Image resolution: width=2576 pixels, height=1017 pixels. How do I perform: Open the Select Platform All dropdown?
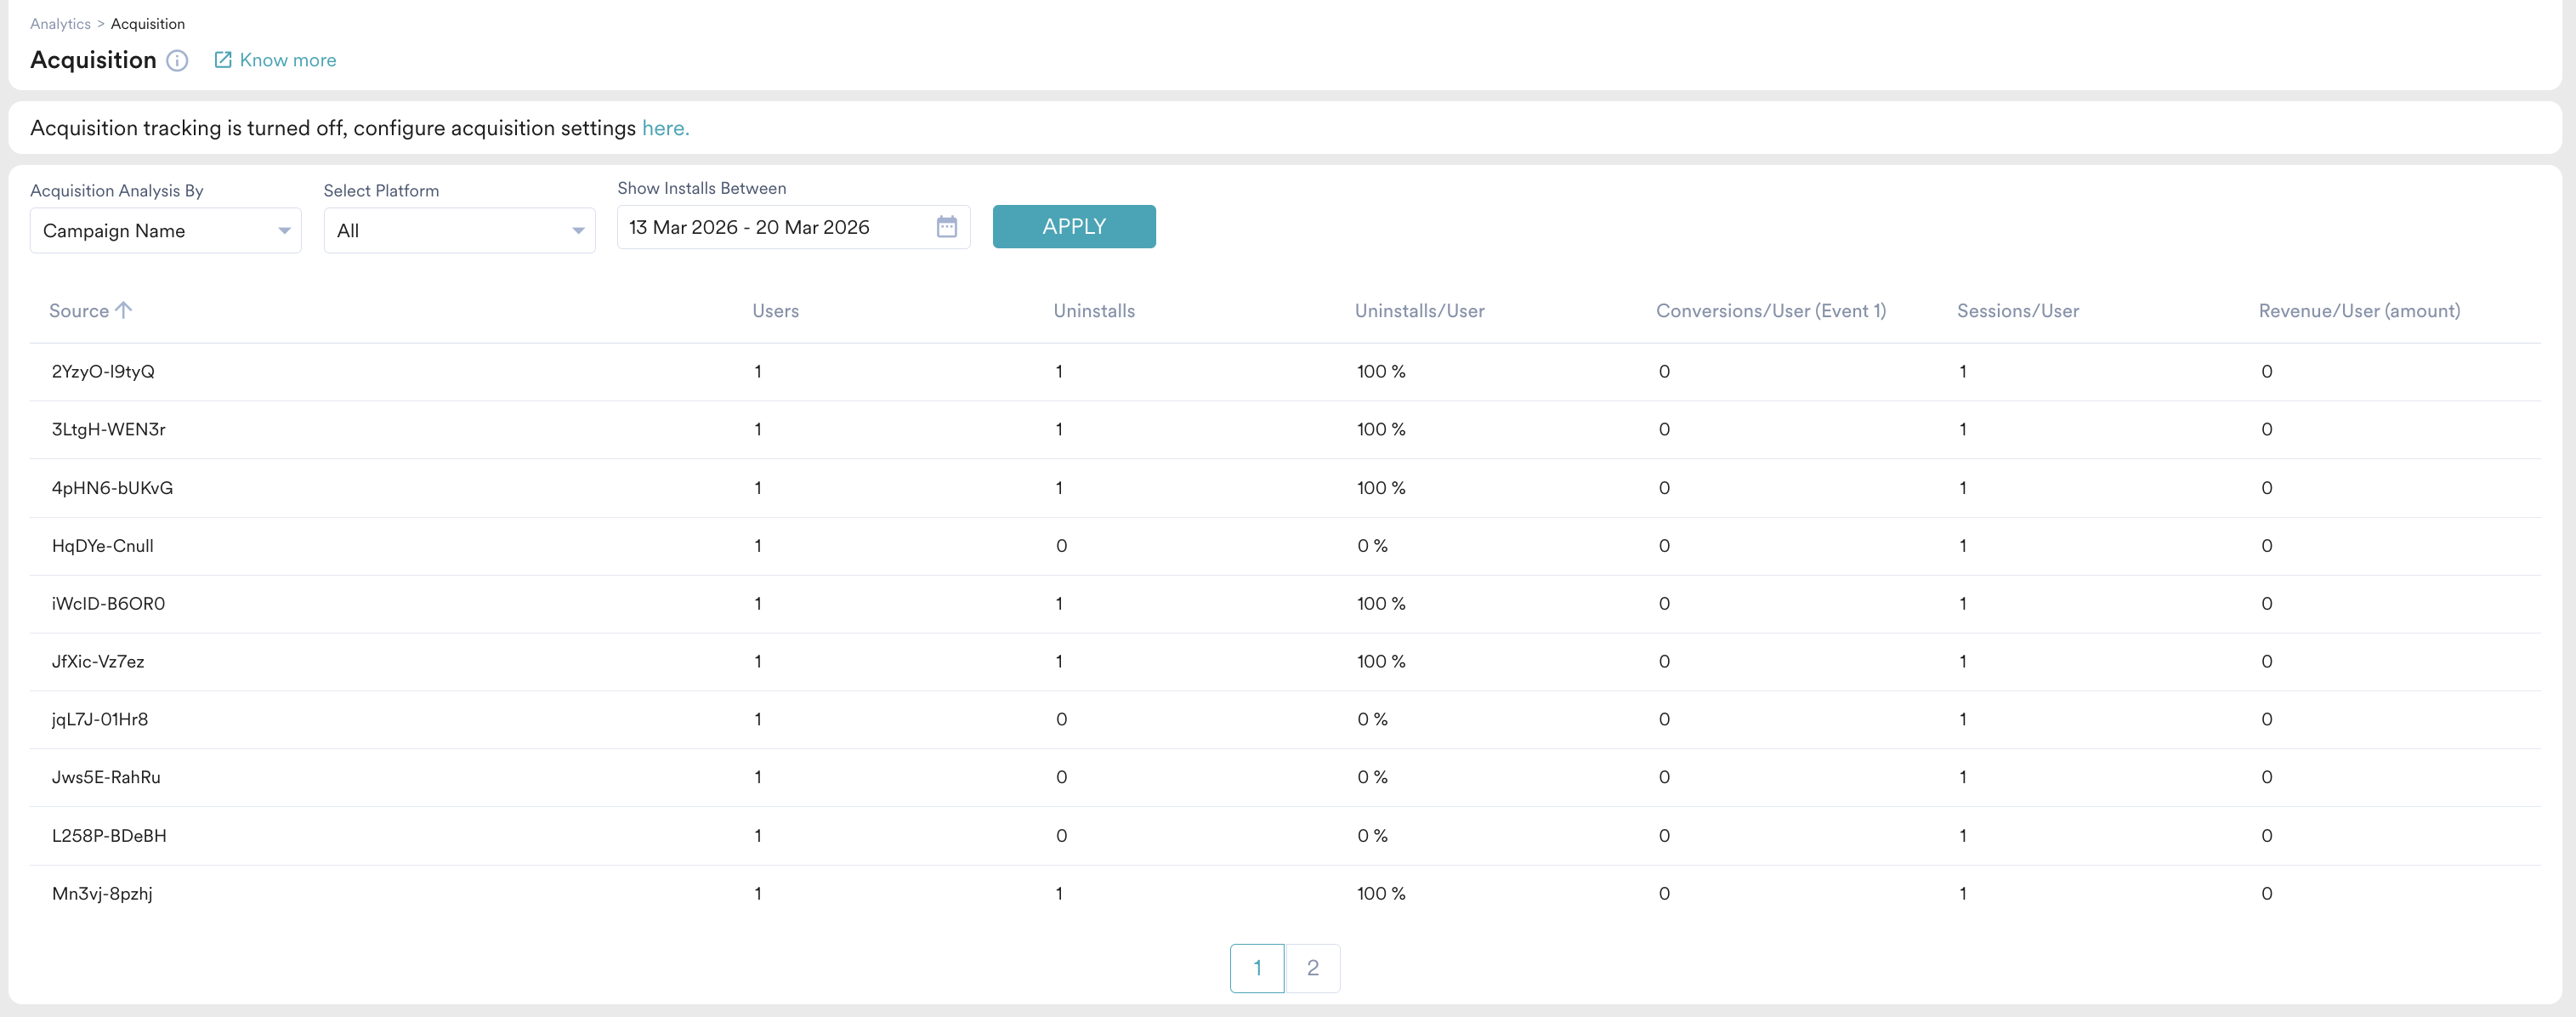tap(459, 231)
